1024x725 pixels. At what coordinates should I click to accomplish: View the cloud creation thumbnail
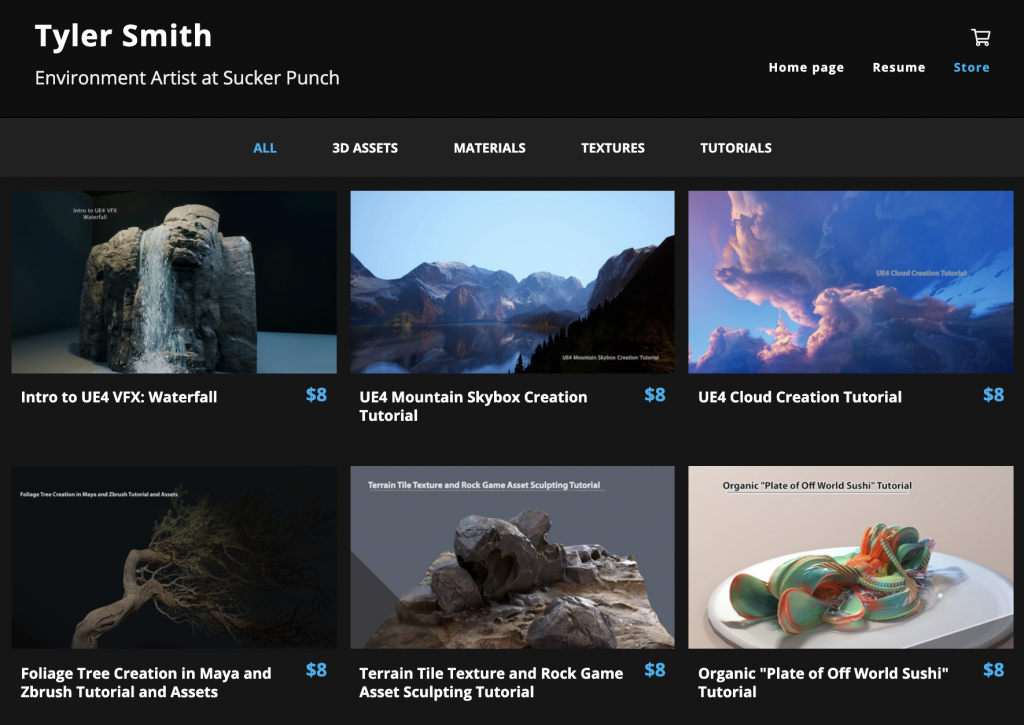[850, 282]
